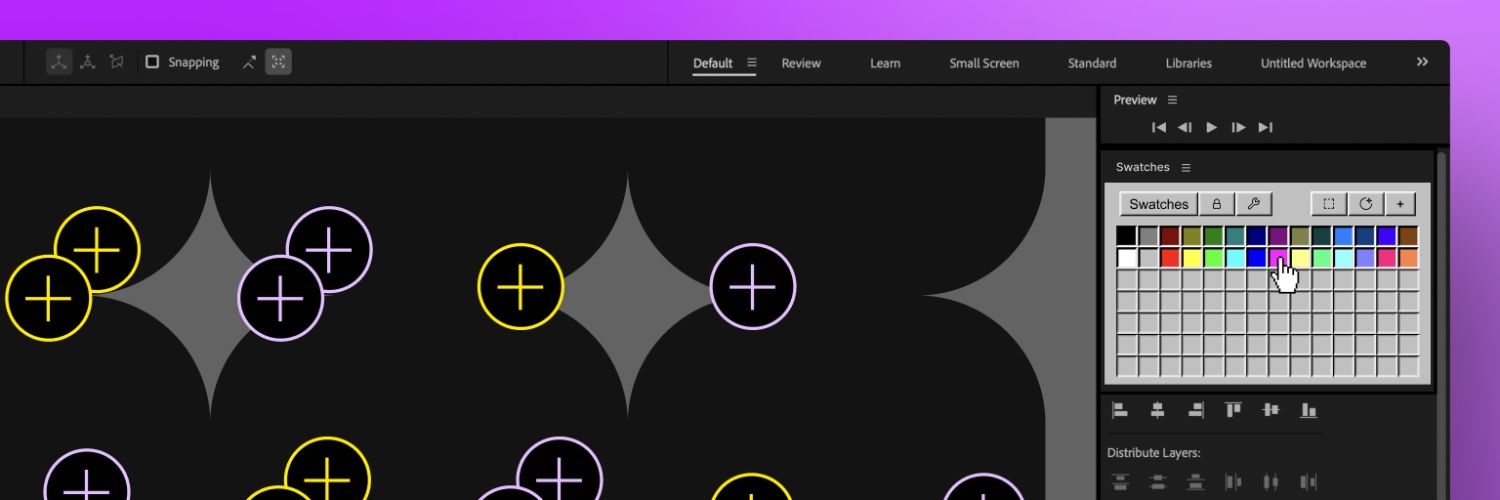Click the lock icon in Swatches panel
Screen dimensions: 1500x500
click(x=1217, y=204)
